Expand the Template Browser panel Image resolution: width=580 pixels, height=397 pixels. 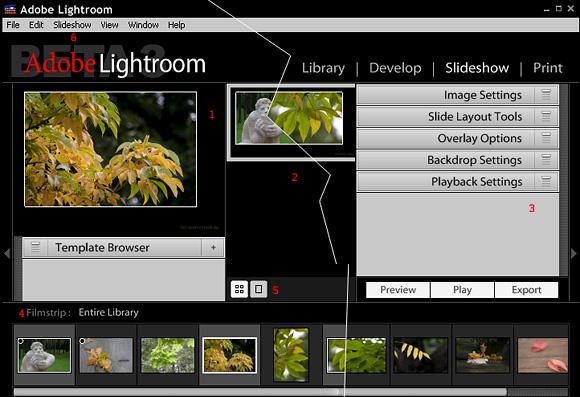123,248
